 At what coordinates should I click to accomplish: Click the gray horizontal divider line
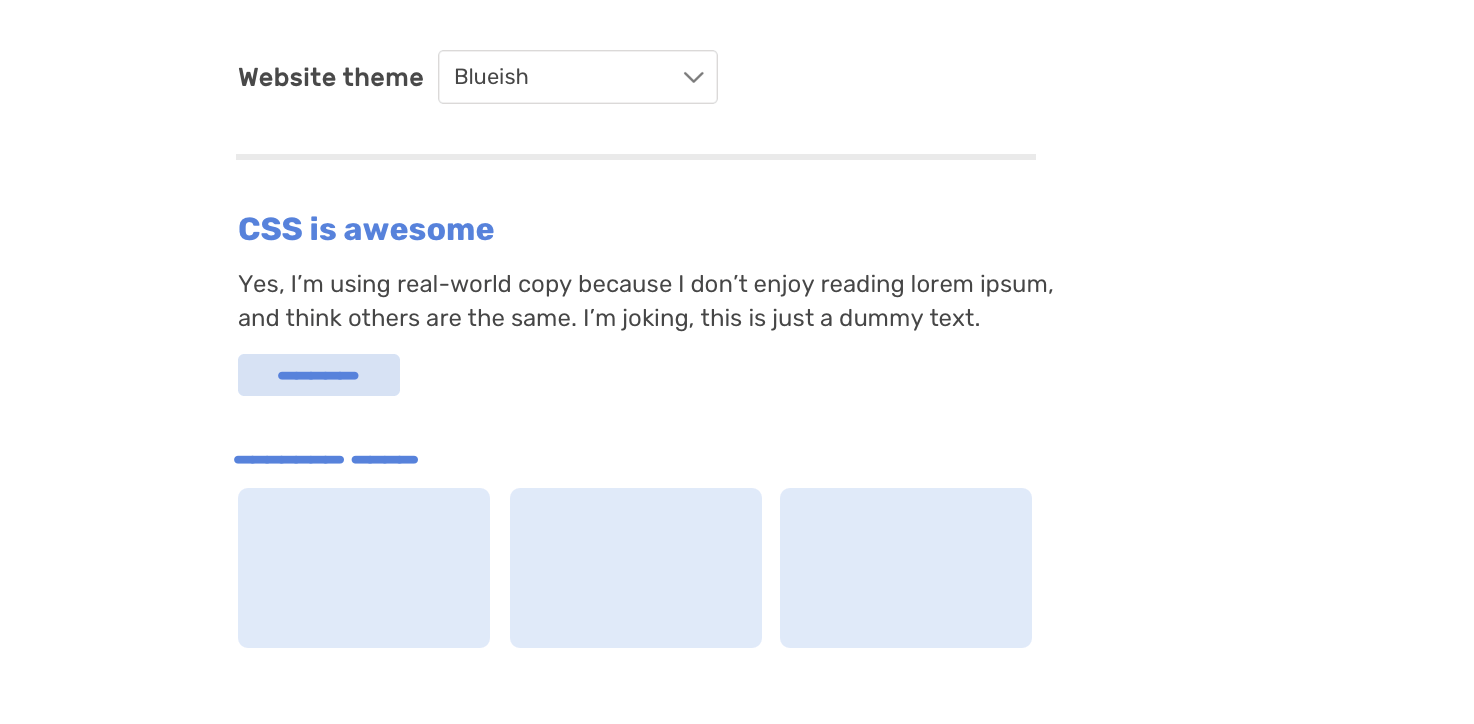pyautogui.click(x=636, y=157)
